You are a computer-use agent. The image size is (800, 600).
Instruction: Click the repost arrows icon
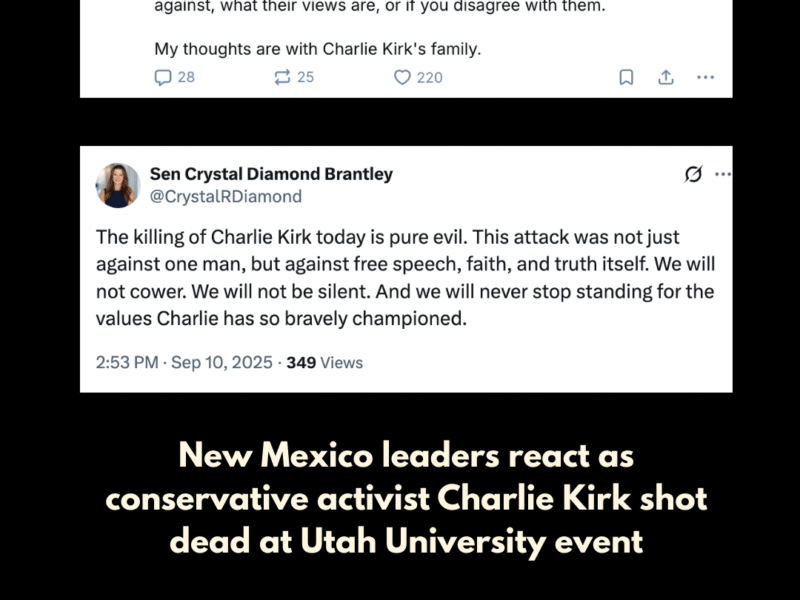(282, 77)
